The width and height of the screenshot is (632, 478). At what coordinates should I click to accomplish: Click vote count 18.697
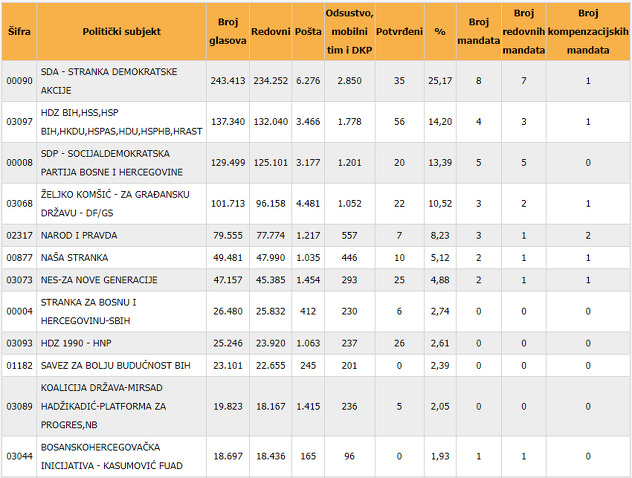[x=228, y=457]
